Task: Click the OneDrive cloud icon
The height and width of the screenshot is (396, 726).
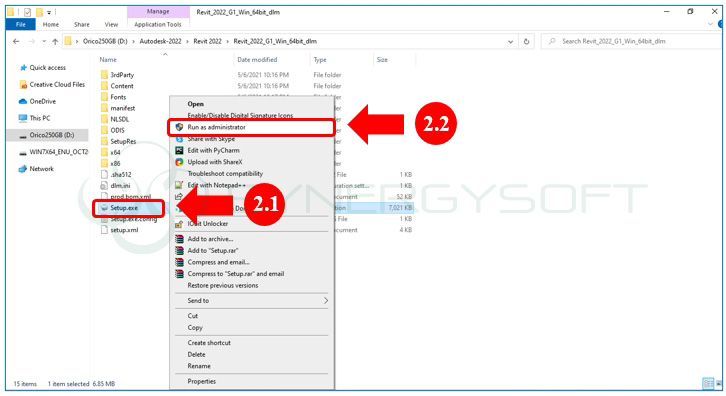Action: tap(23, 101)
